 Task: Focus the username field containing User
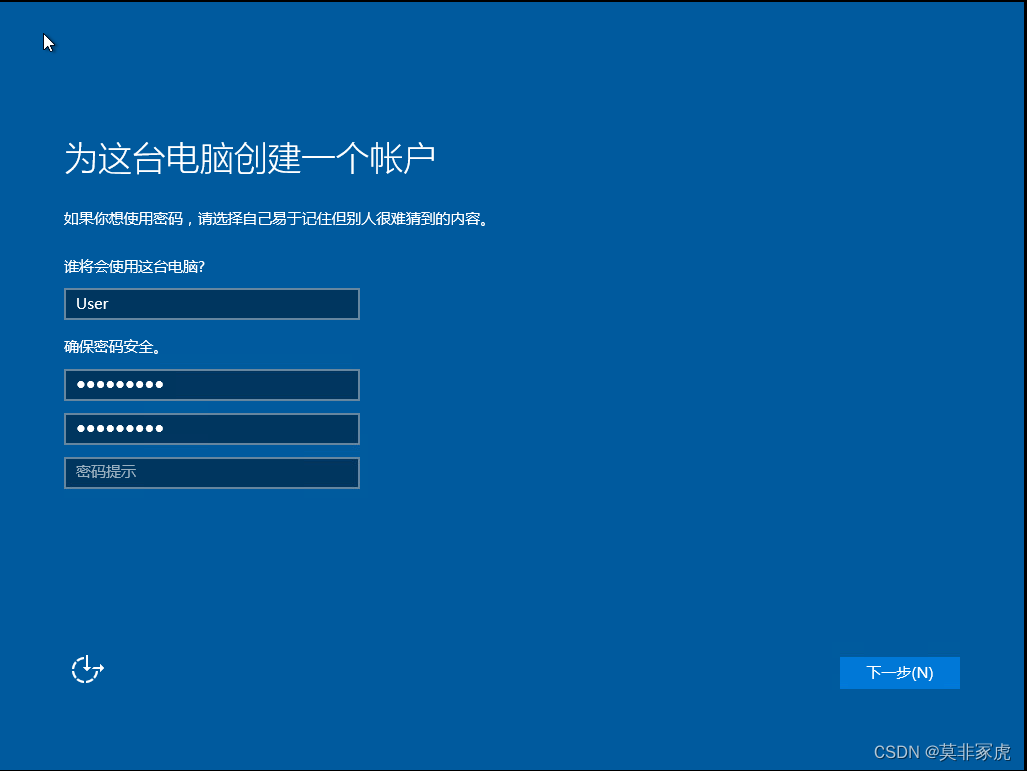click(x=212, y=304)
